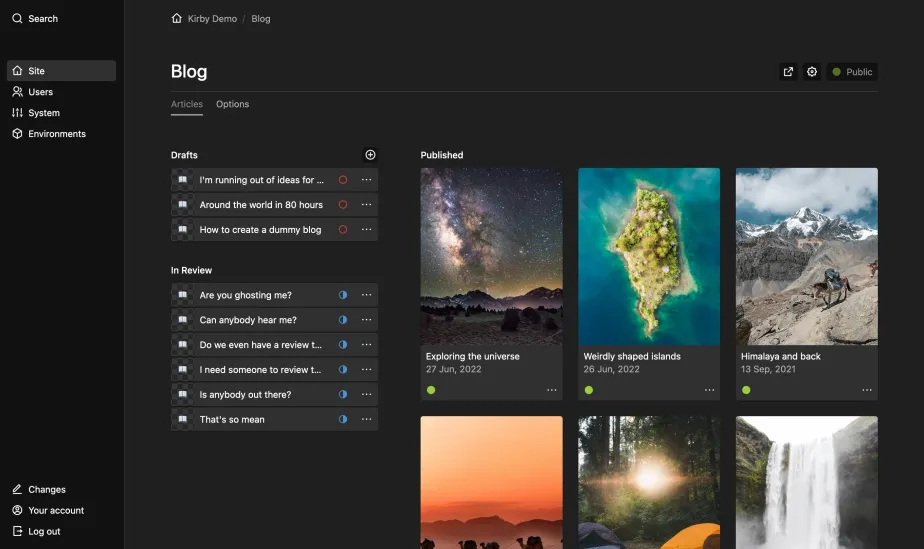The image size is (924, 549).
Task: Select the Articles tab
Action: (x=187, y=104)
